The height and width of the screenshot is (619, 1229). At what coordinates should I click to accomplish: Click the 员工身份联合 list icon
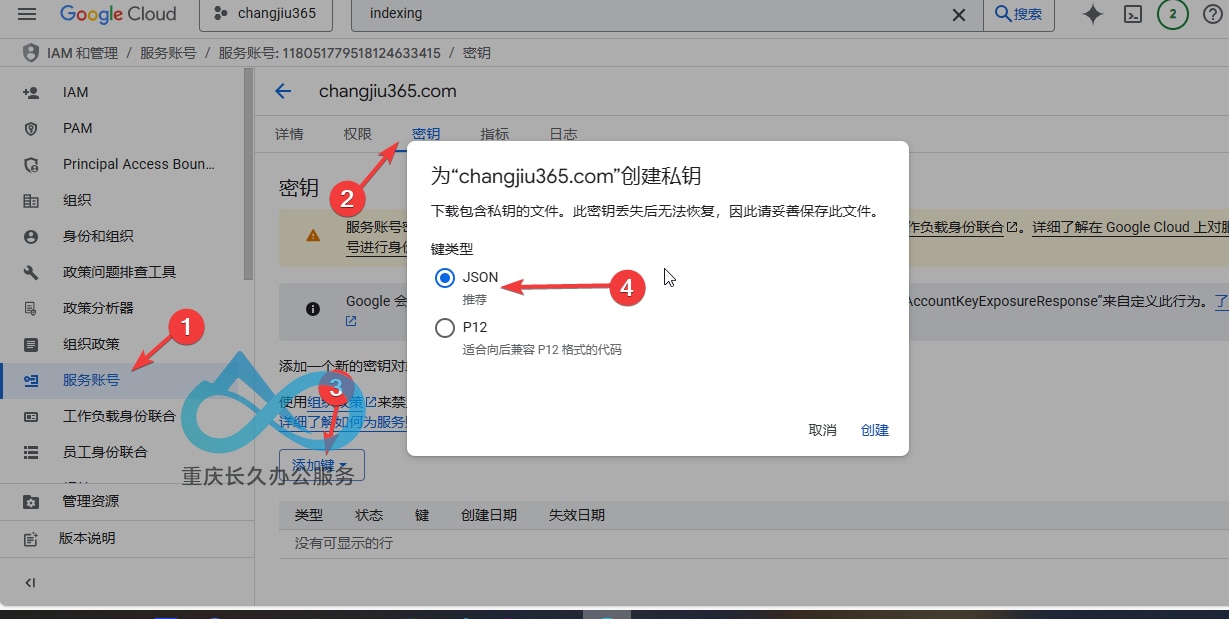[x=31, y=452]
